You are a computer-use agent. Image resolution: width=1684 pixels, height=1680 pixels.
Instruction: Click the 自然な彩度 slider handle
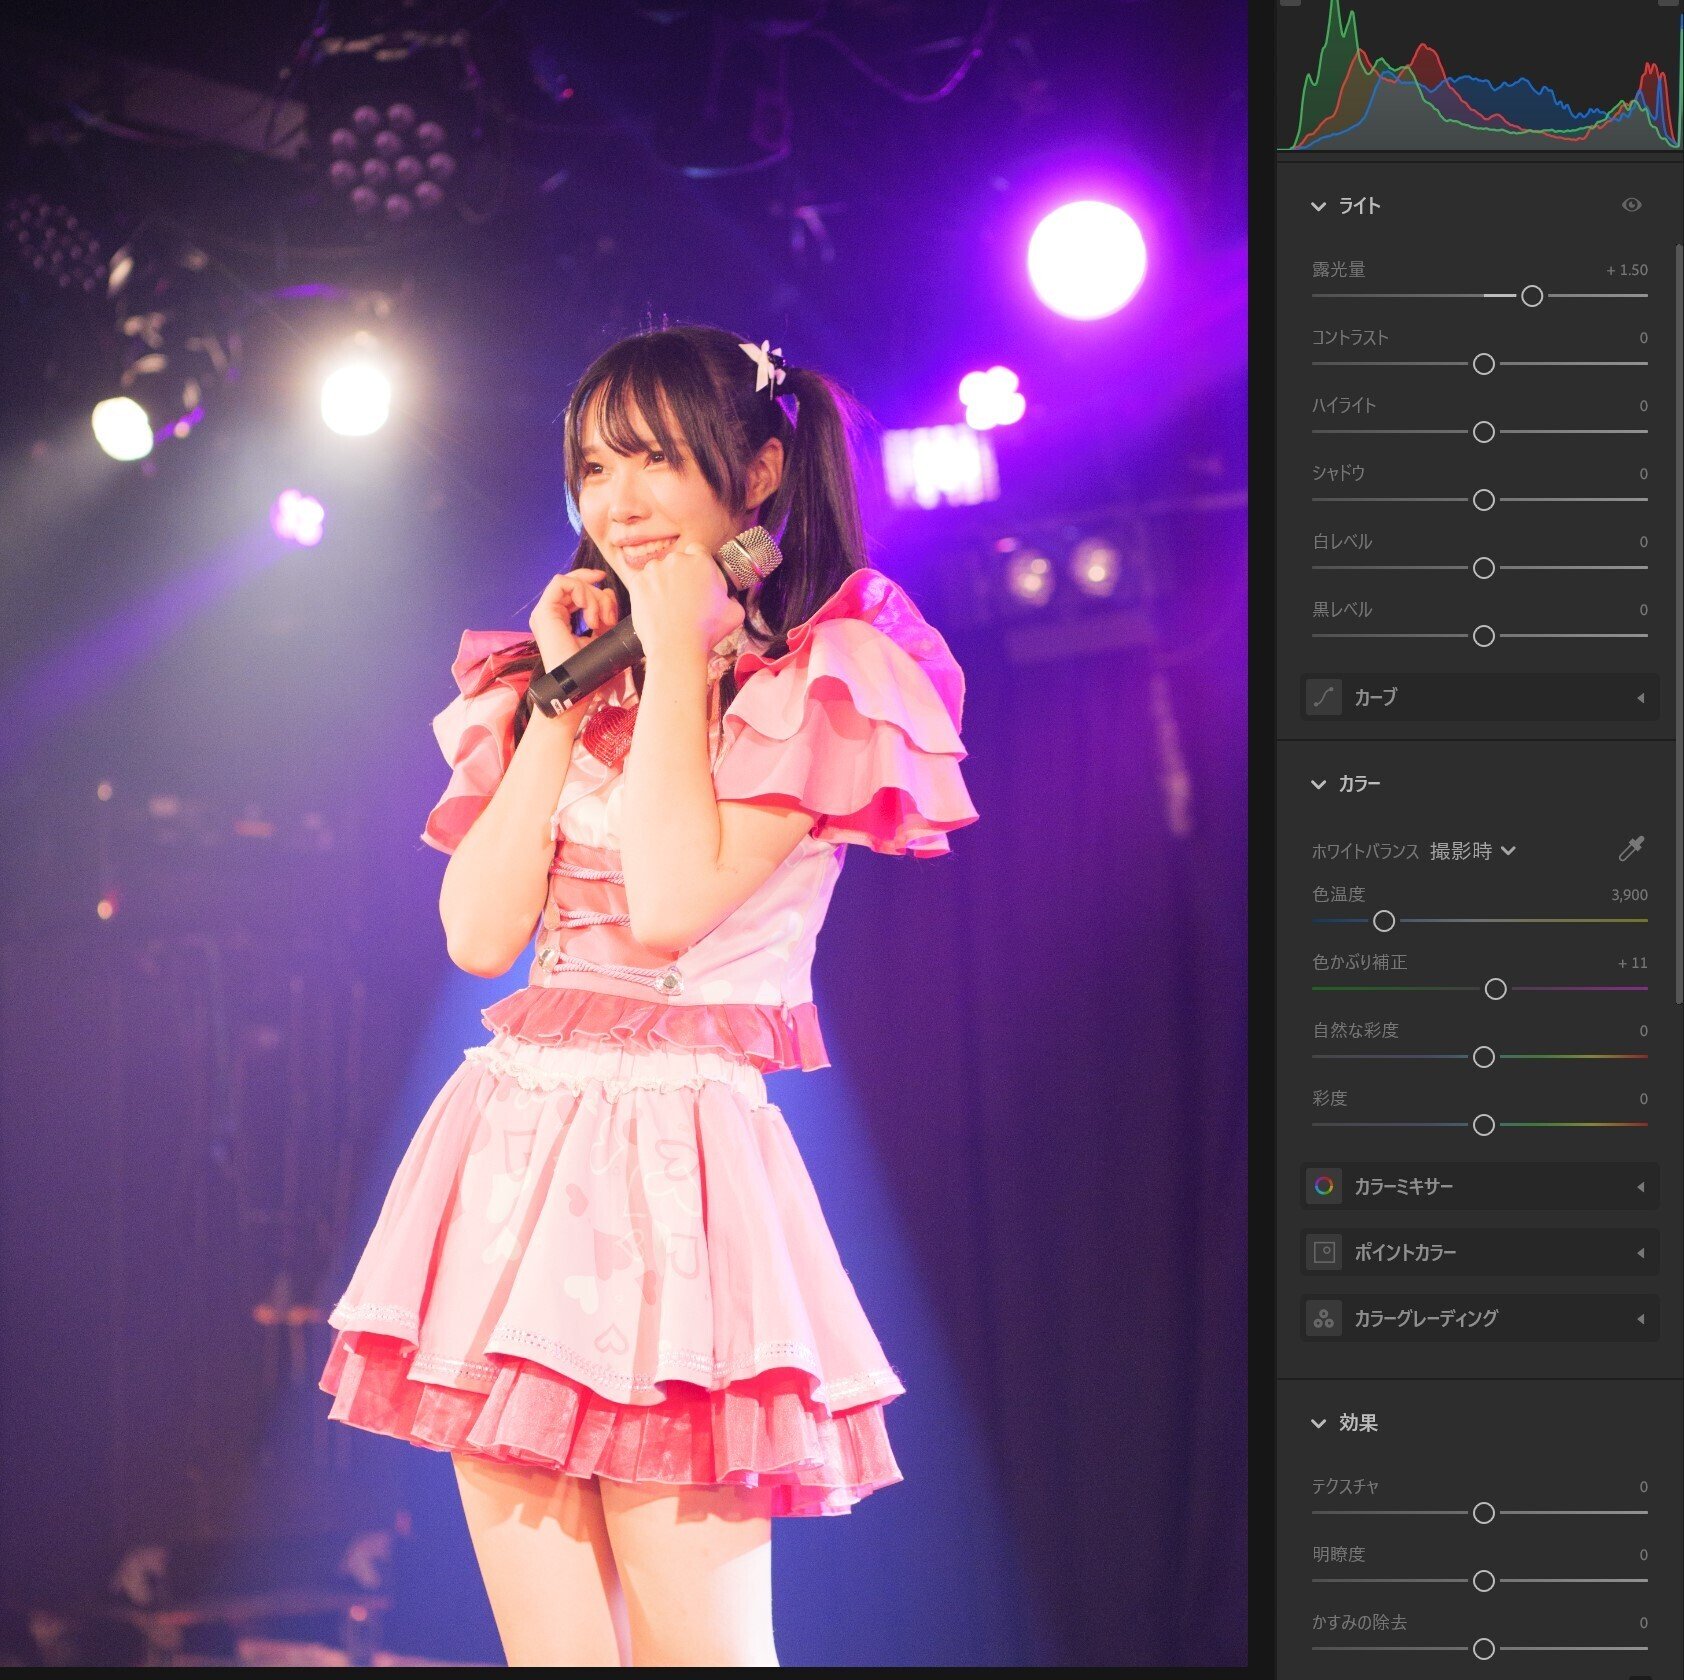point(1484,1057)
